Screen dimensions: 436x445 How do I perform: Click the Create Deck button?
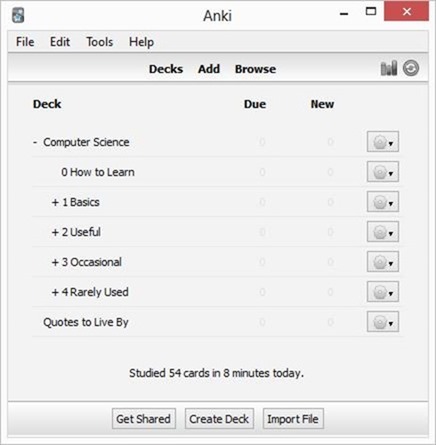pos(219,419)
